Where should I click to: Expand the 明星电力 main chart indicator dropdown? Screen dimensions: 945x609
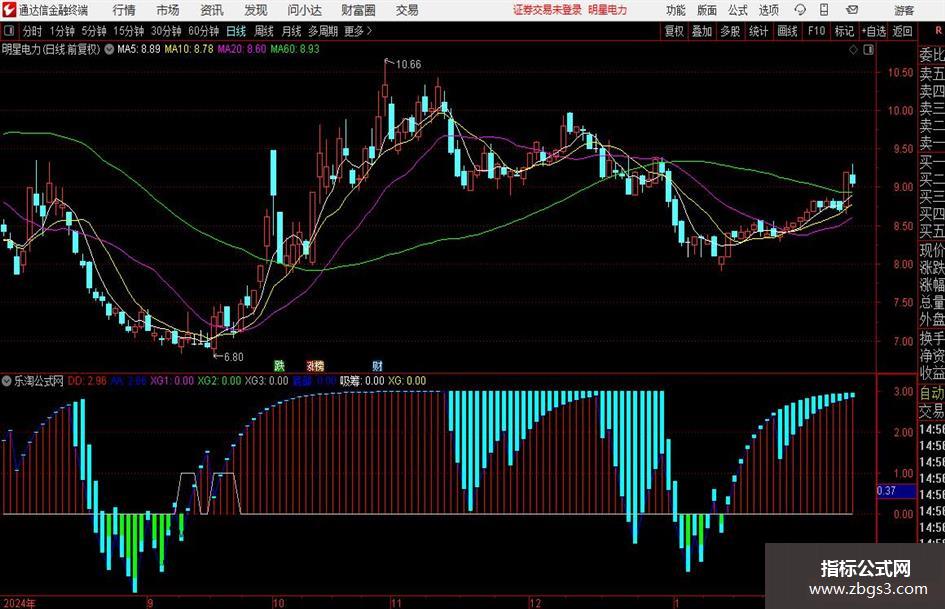click(109, 49)
